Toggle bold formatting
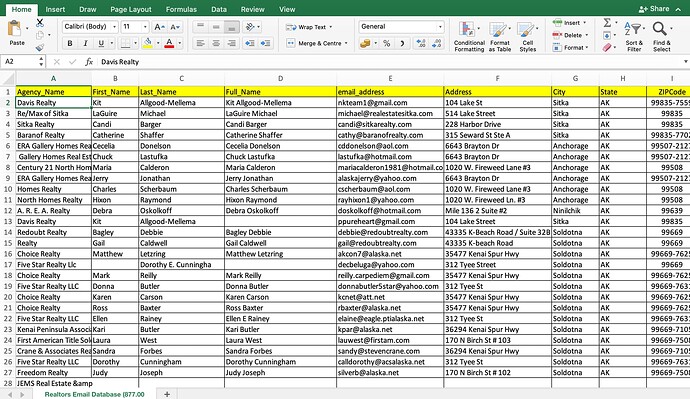The width and height of the screenshot is (690, 399). (x=70, y=43)
